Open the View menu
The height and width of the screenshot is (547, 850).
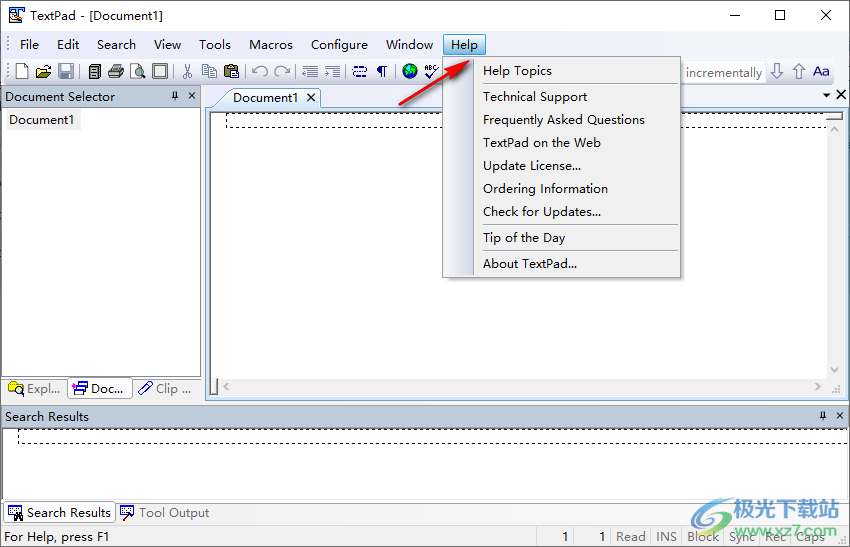click(168, 44)
